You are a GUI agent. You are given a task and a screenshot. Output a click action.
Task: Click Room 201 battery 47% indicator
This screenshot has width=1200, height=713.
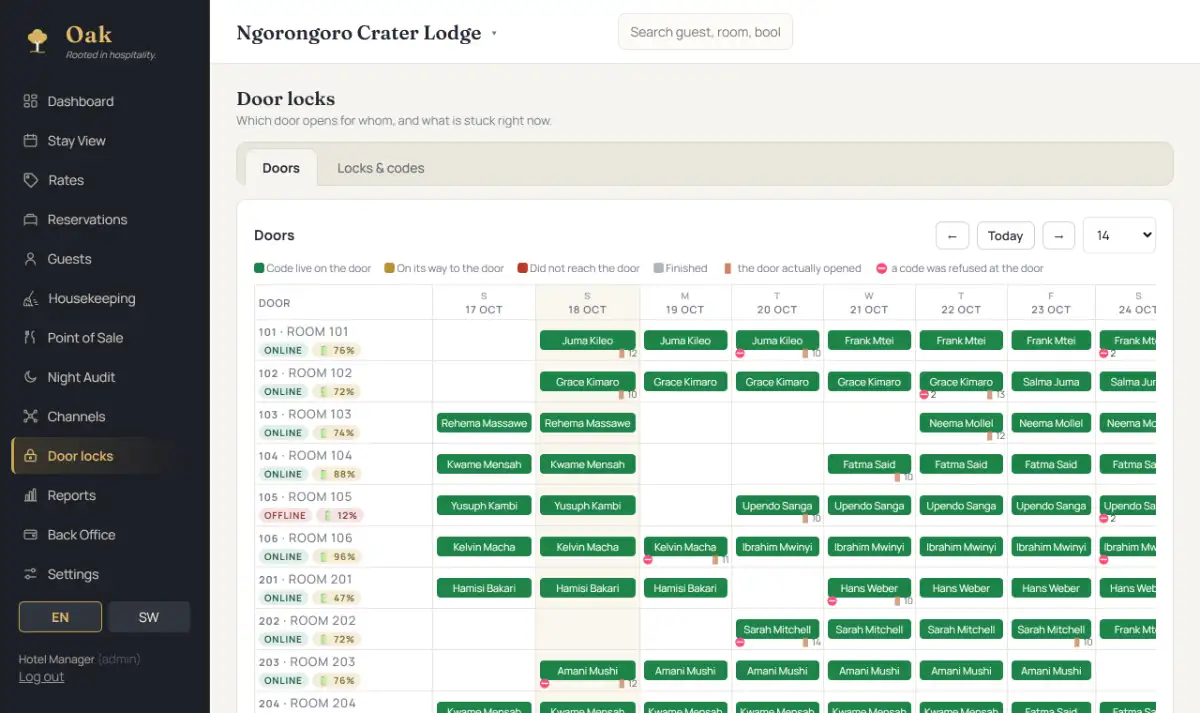(337, 598)
